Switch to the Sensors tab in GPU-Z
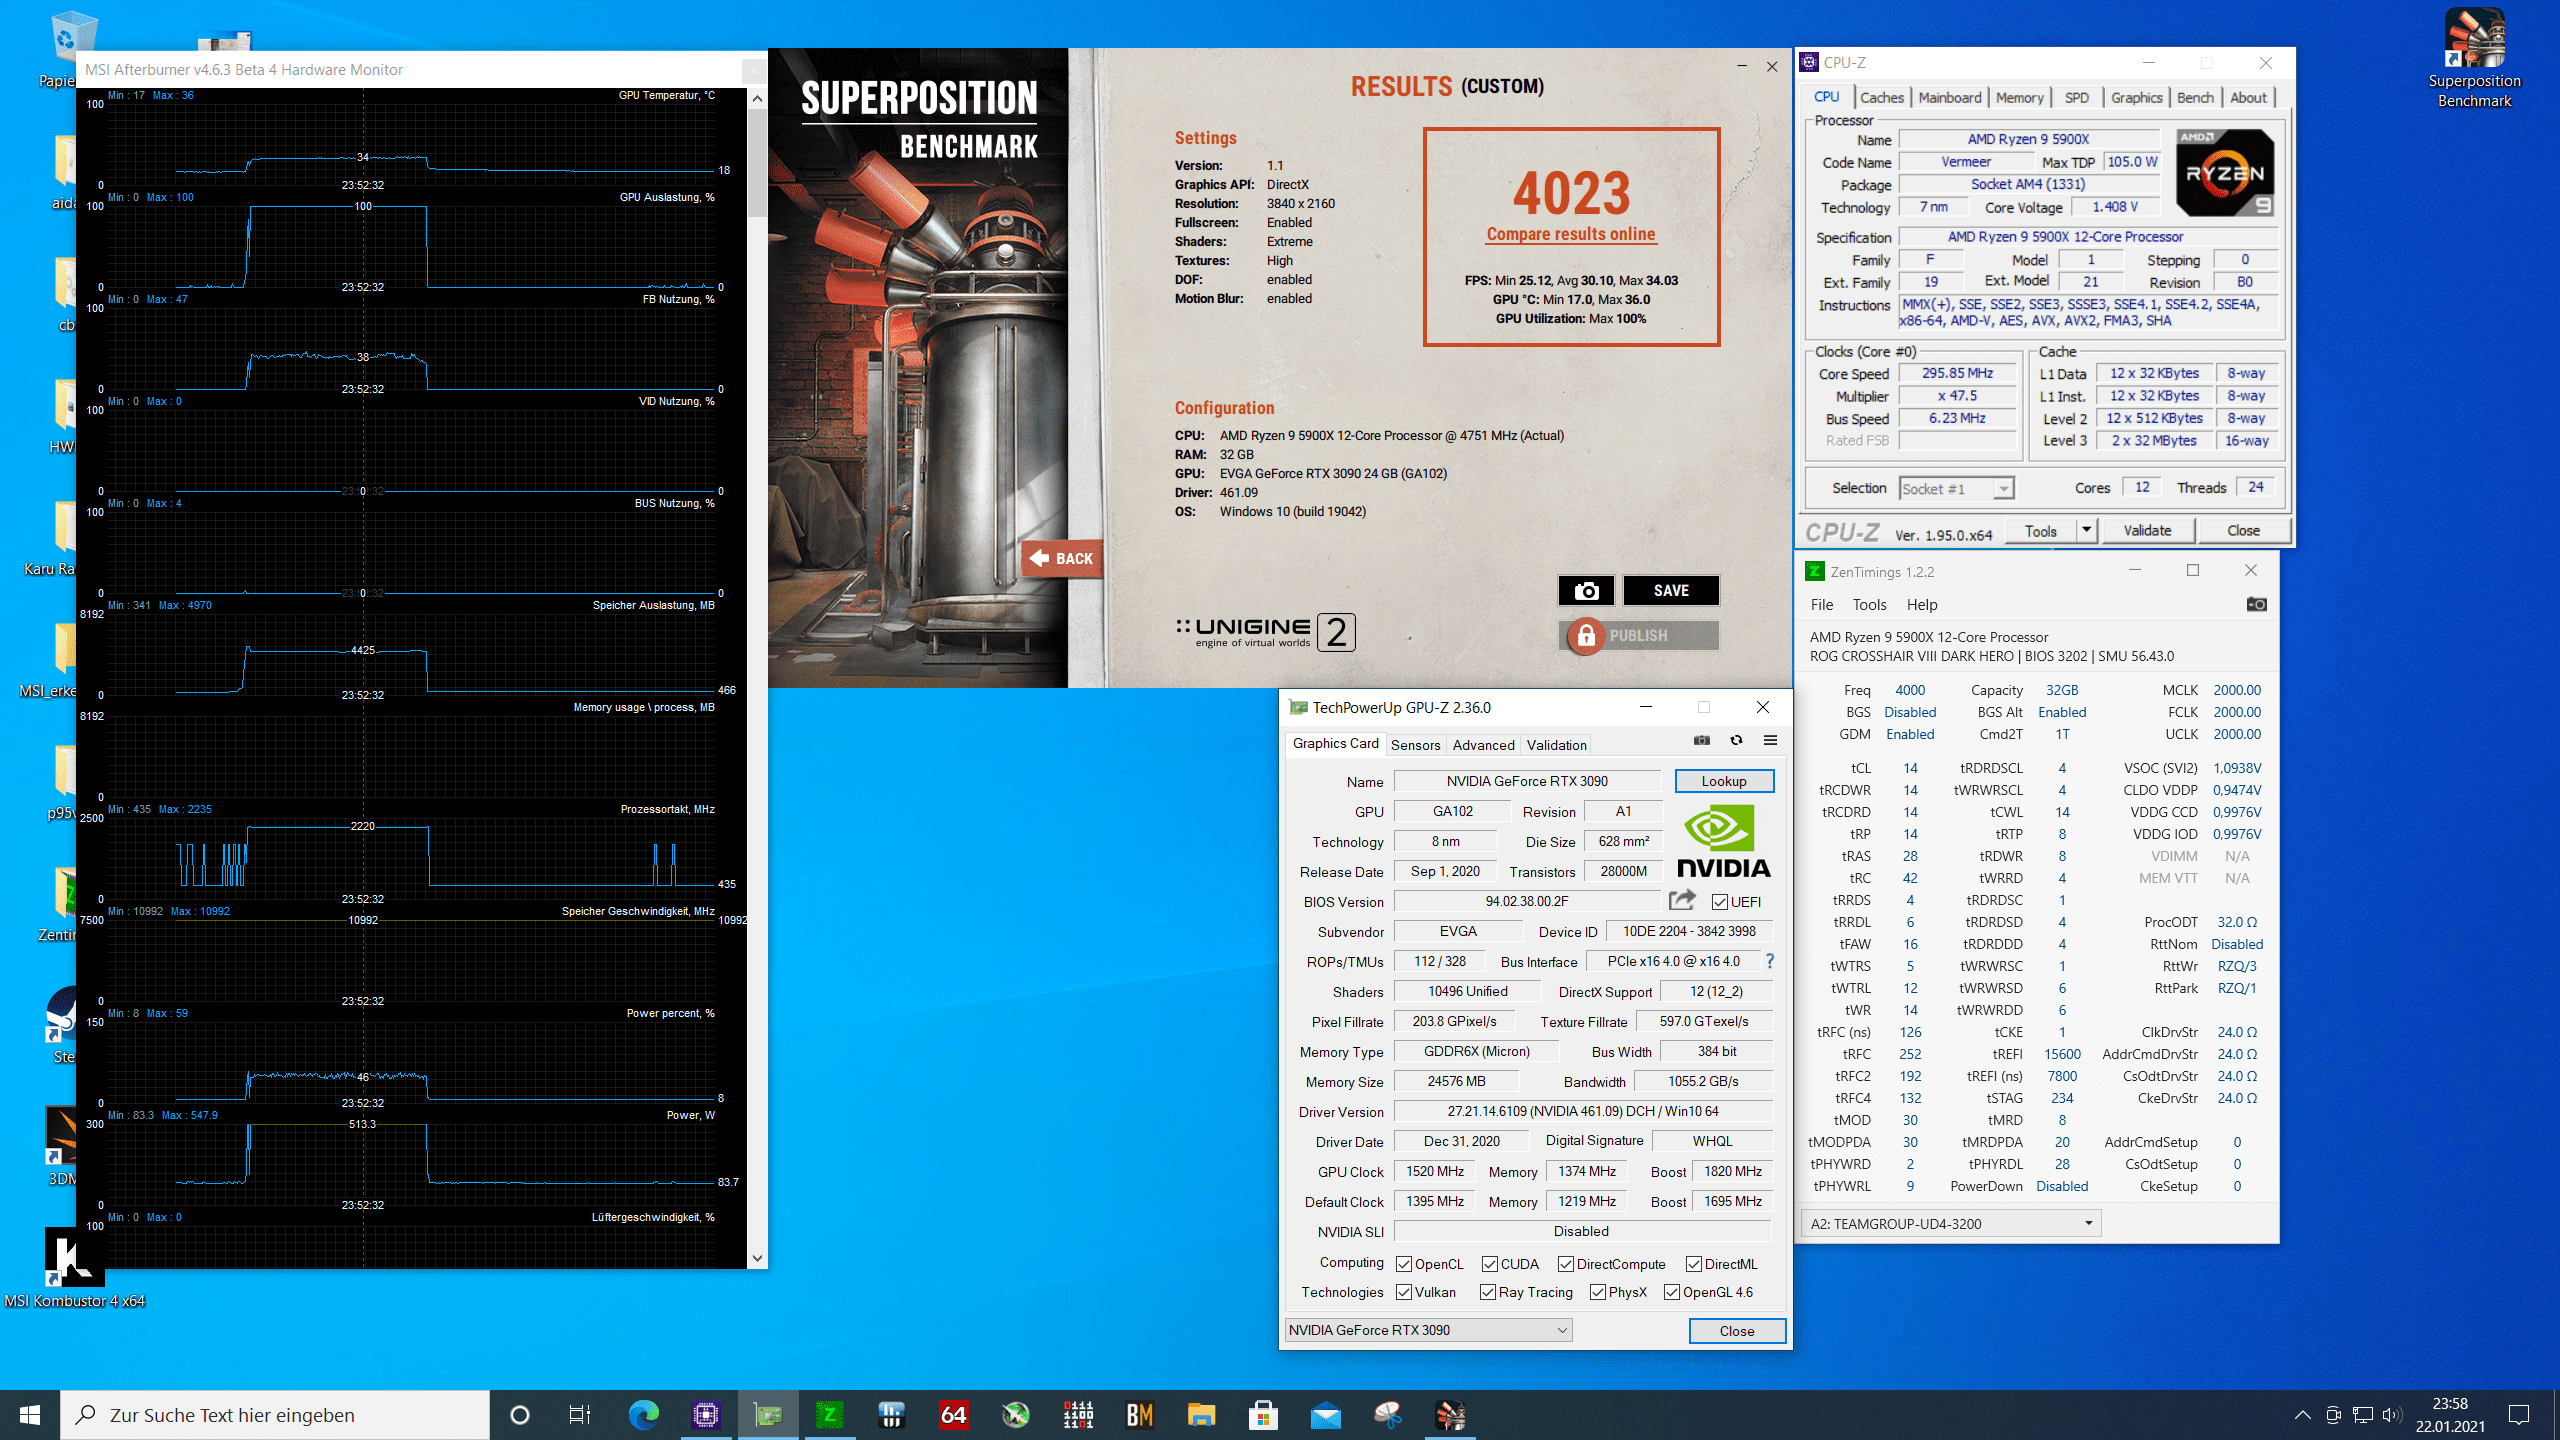 coord(1415,745)
